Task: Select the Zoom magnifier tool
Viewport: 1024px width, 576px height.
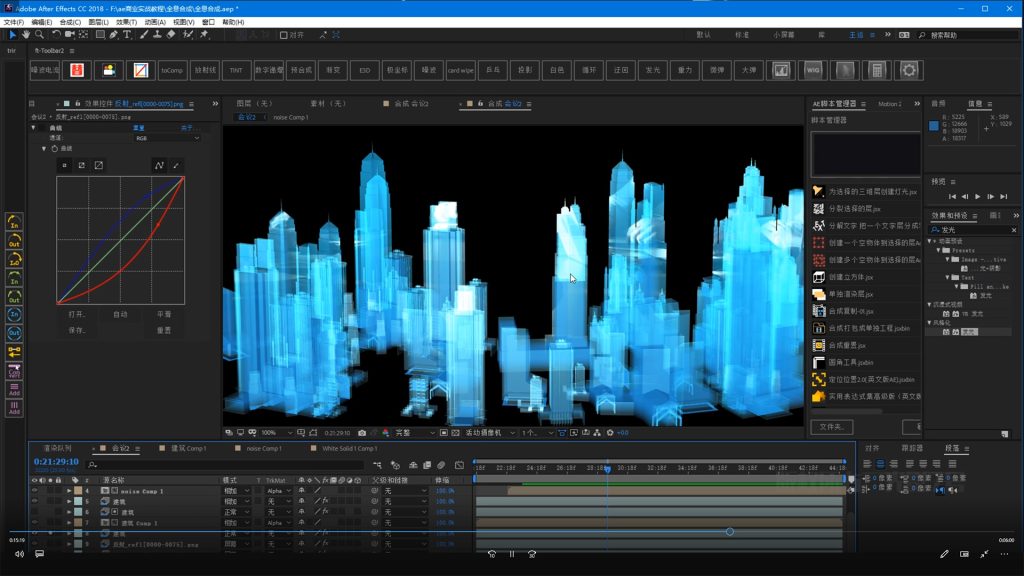Action: pyautogui.click(x=39, y=35)
